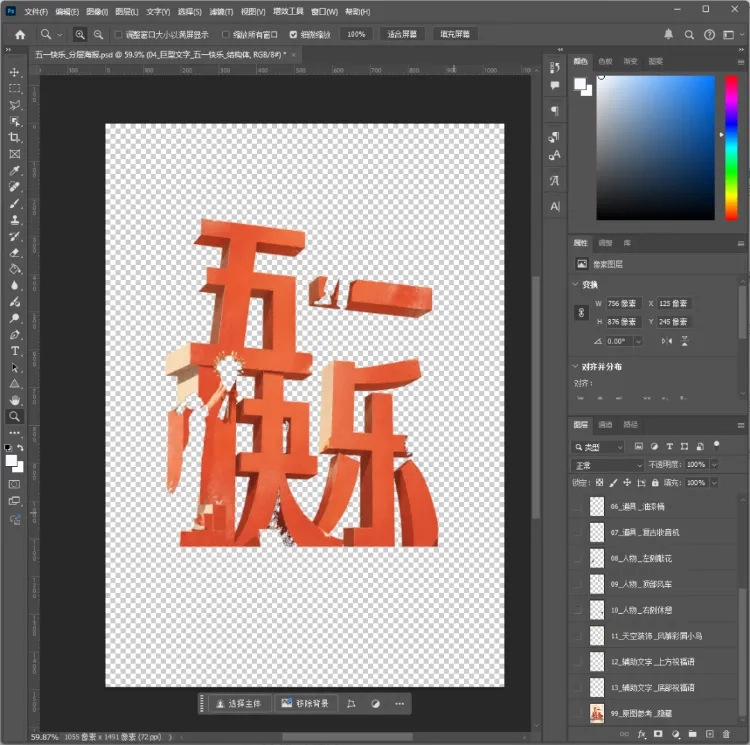Open the fill '填充' dropdown arrow
Viewport: 750px width, 745px height.
pos(714,482)
